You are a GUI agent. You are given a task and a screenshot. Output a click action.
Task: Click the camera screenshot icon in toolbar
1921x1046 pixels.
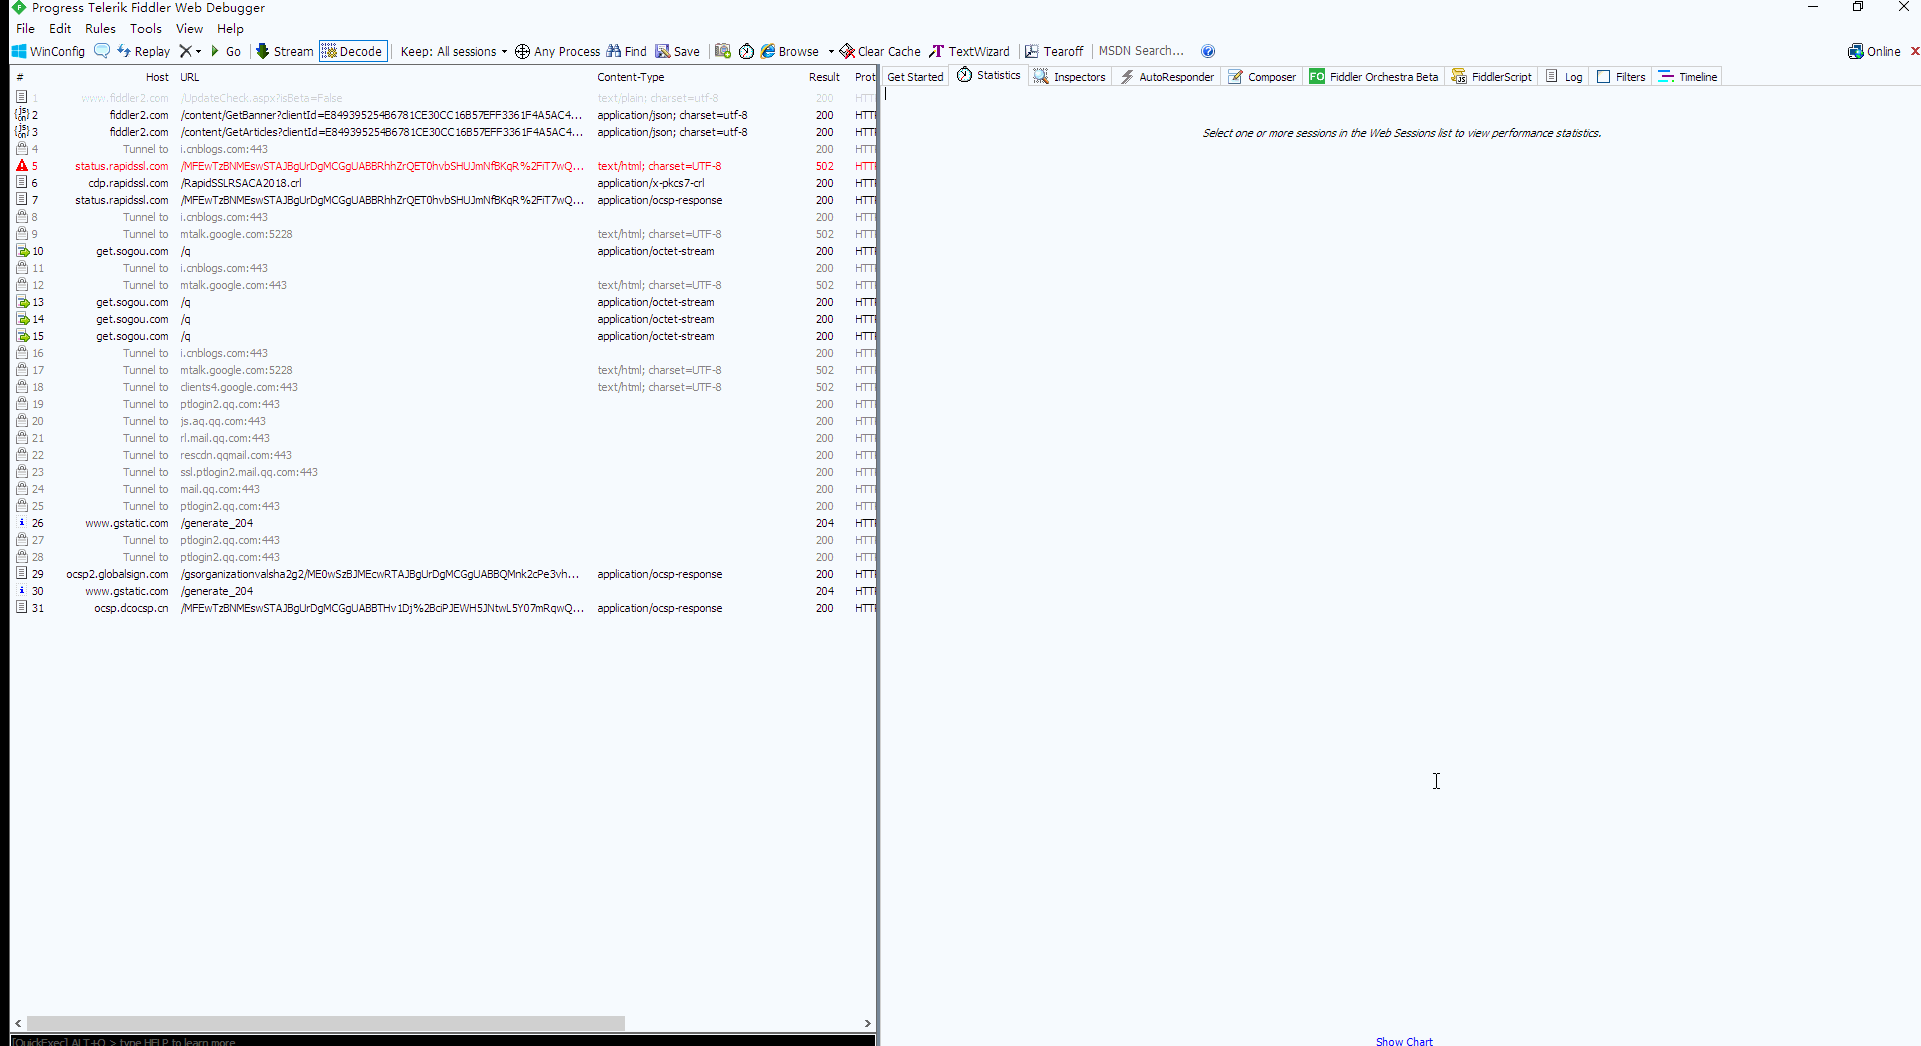click(723, 51)
